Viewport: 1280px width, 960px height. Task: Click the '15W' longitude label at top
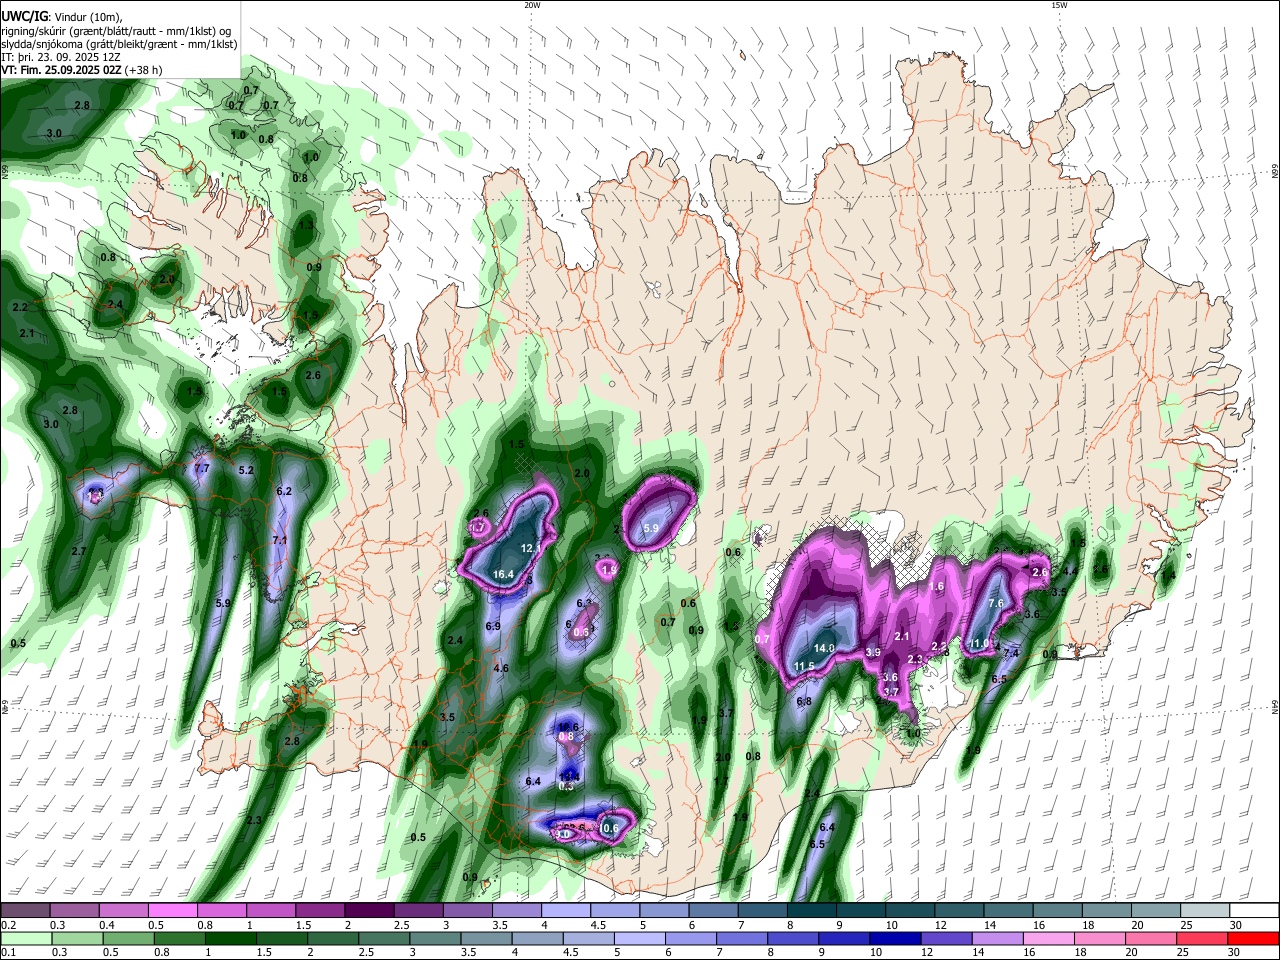(1059, 5)
